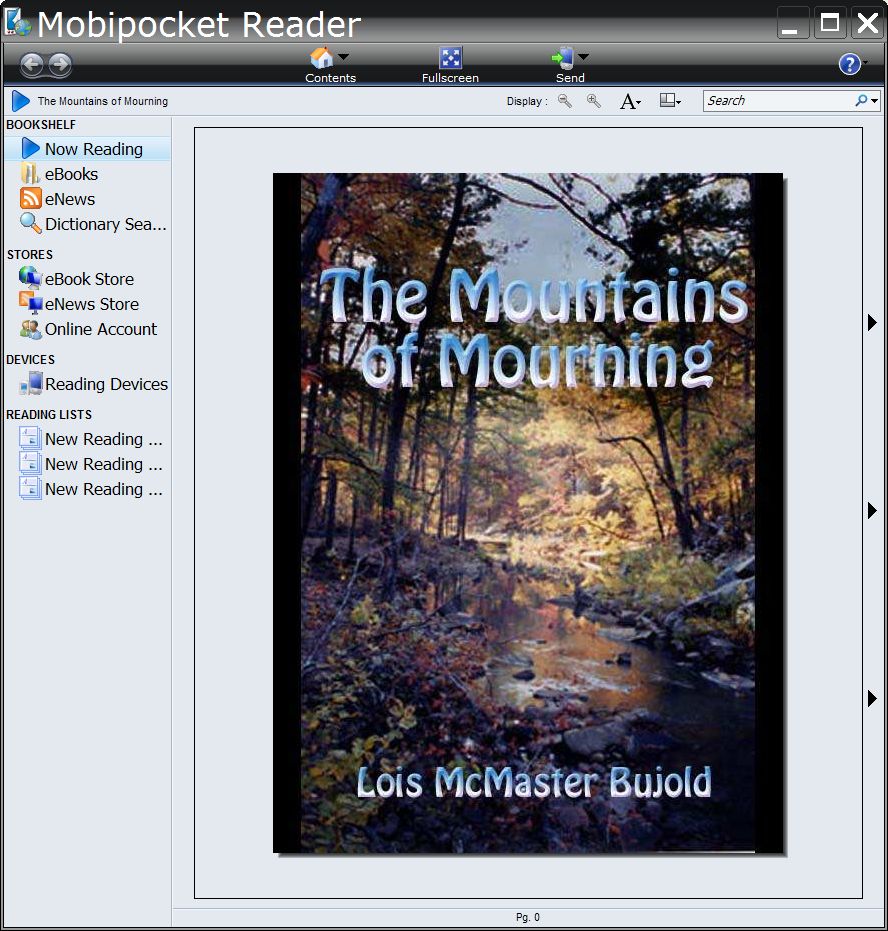The image size is (888, 931).
Task: Open the first New Reading list
Action: point(87,439)
